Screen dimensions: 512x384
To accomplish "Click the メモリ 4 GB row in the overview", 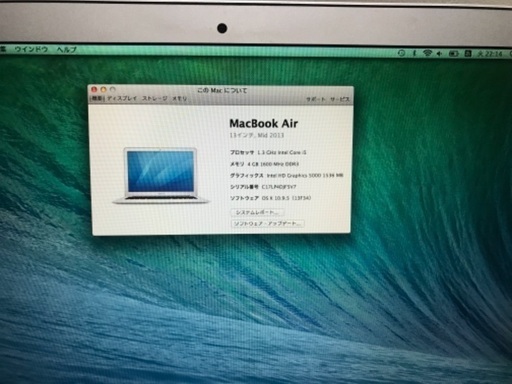I will 264,164.
